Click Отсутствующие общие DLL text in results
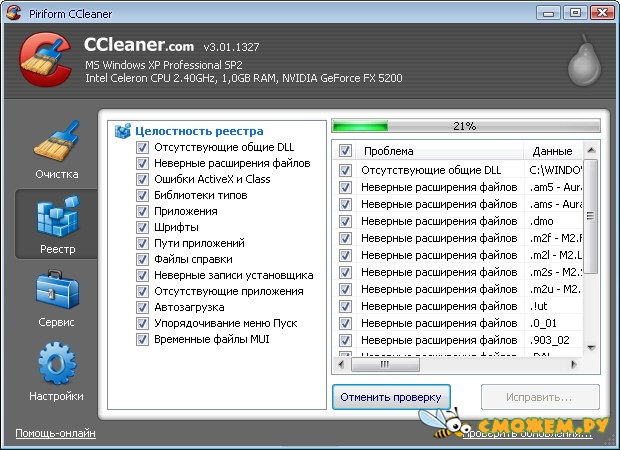The image size is (620, 450). coord(431,170)
